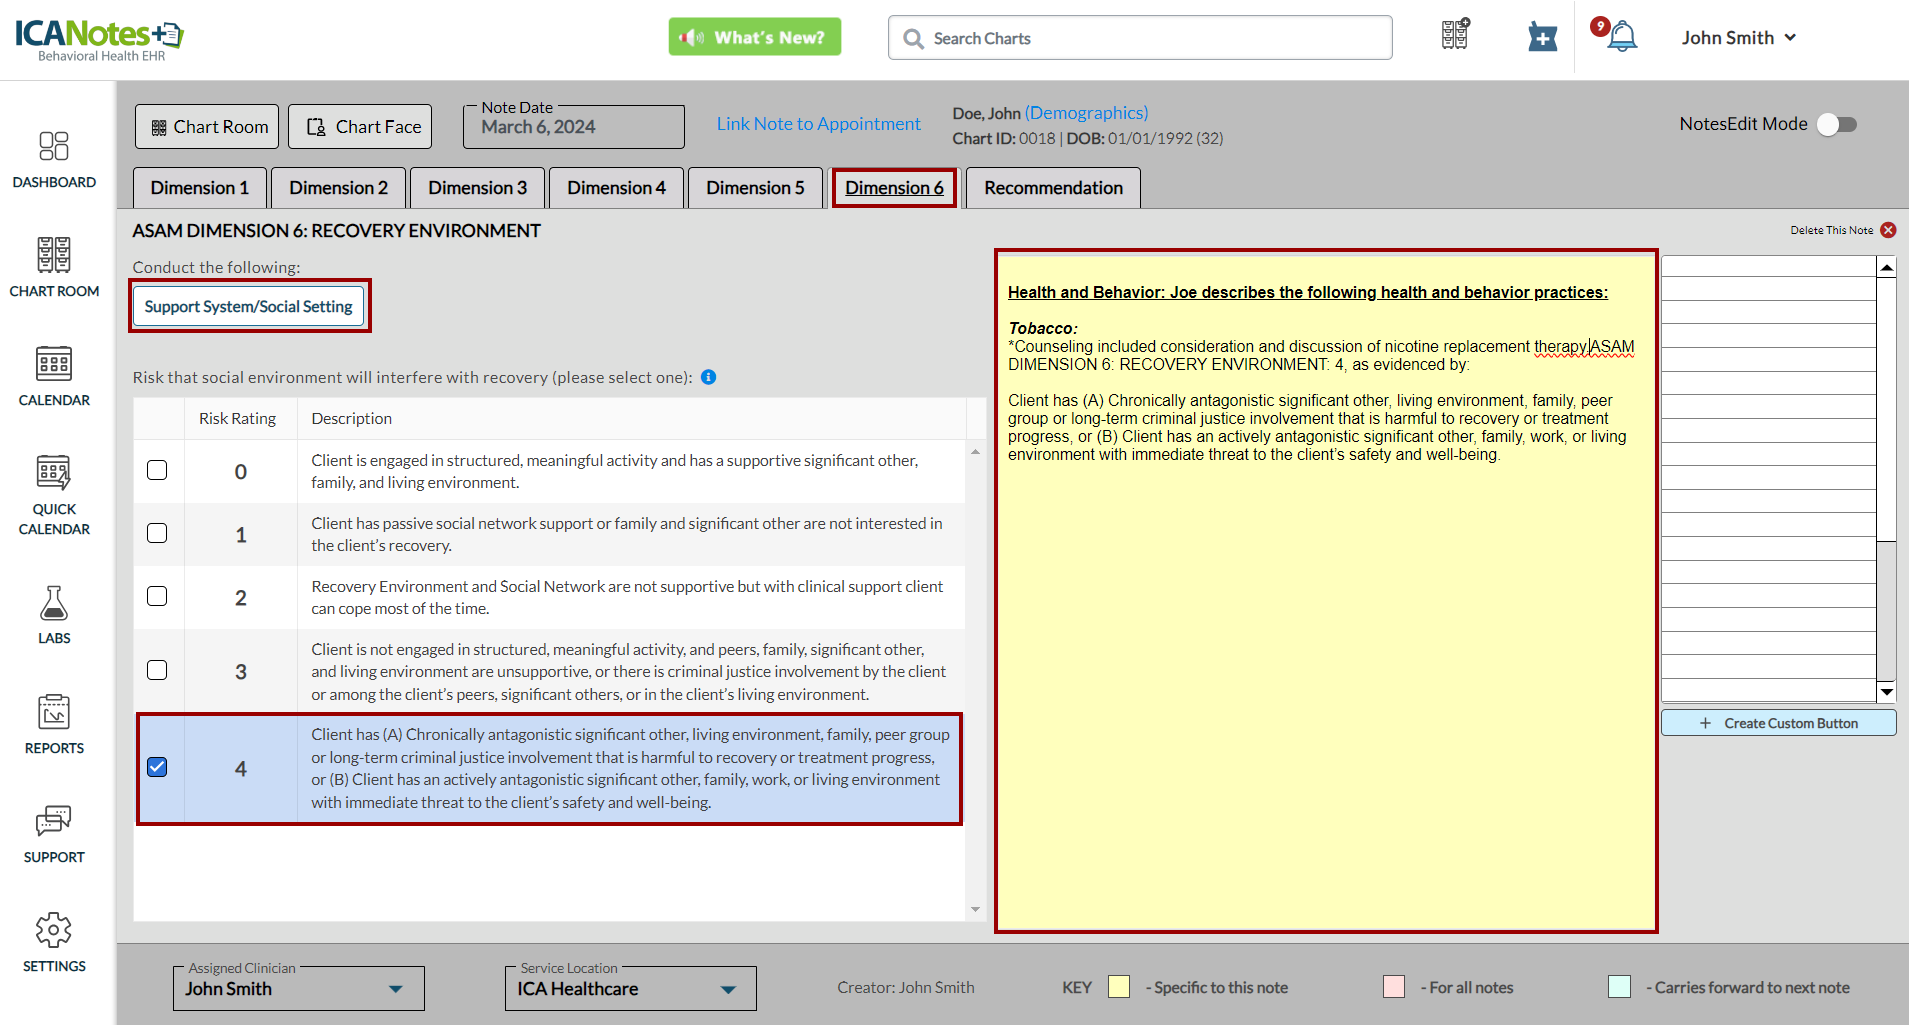Uncheck the risk rating 4 checkbox
Screen dimensions: 1909x1025
(157, 767)
